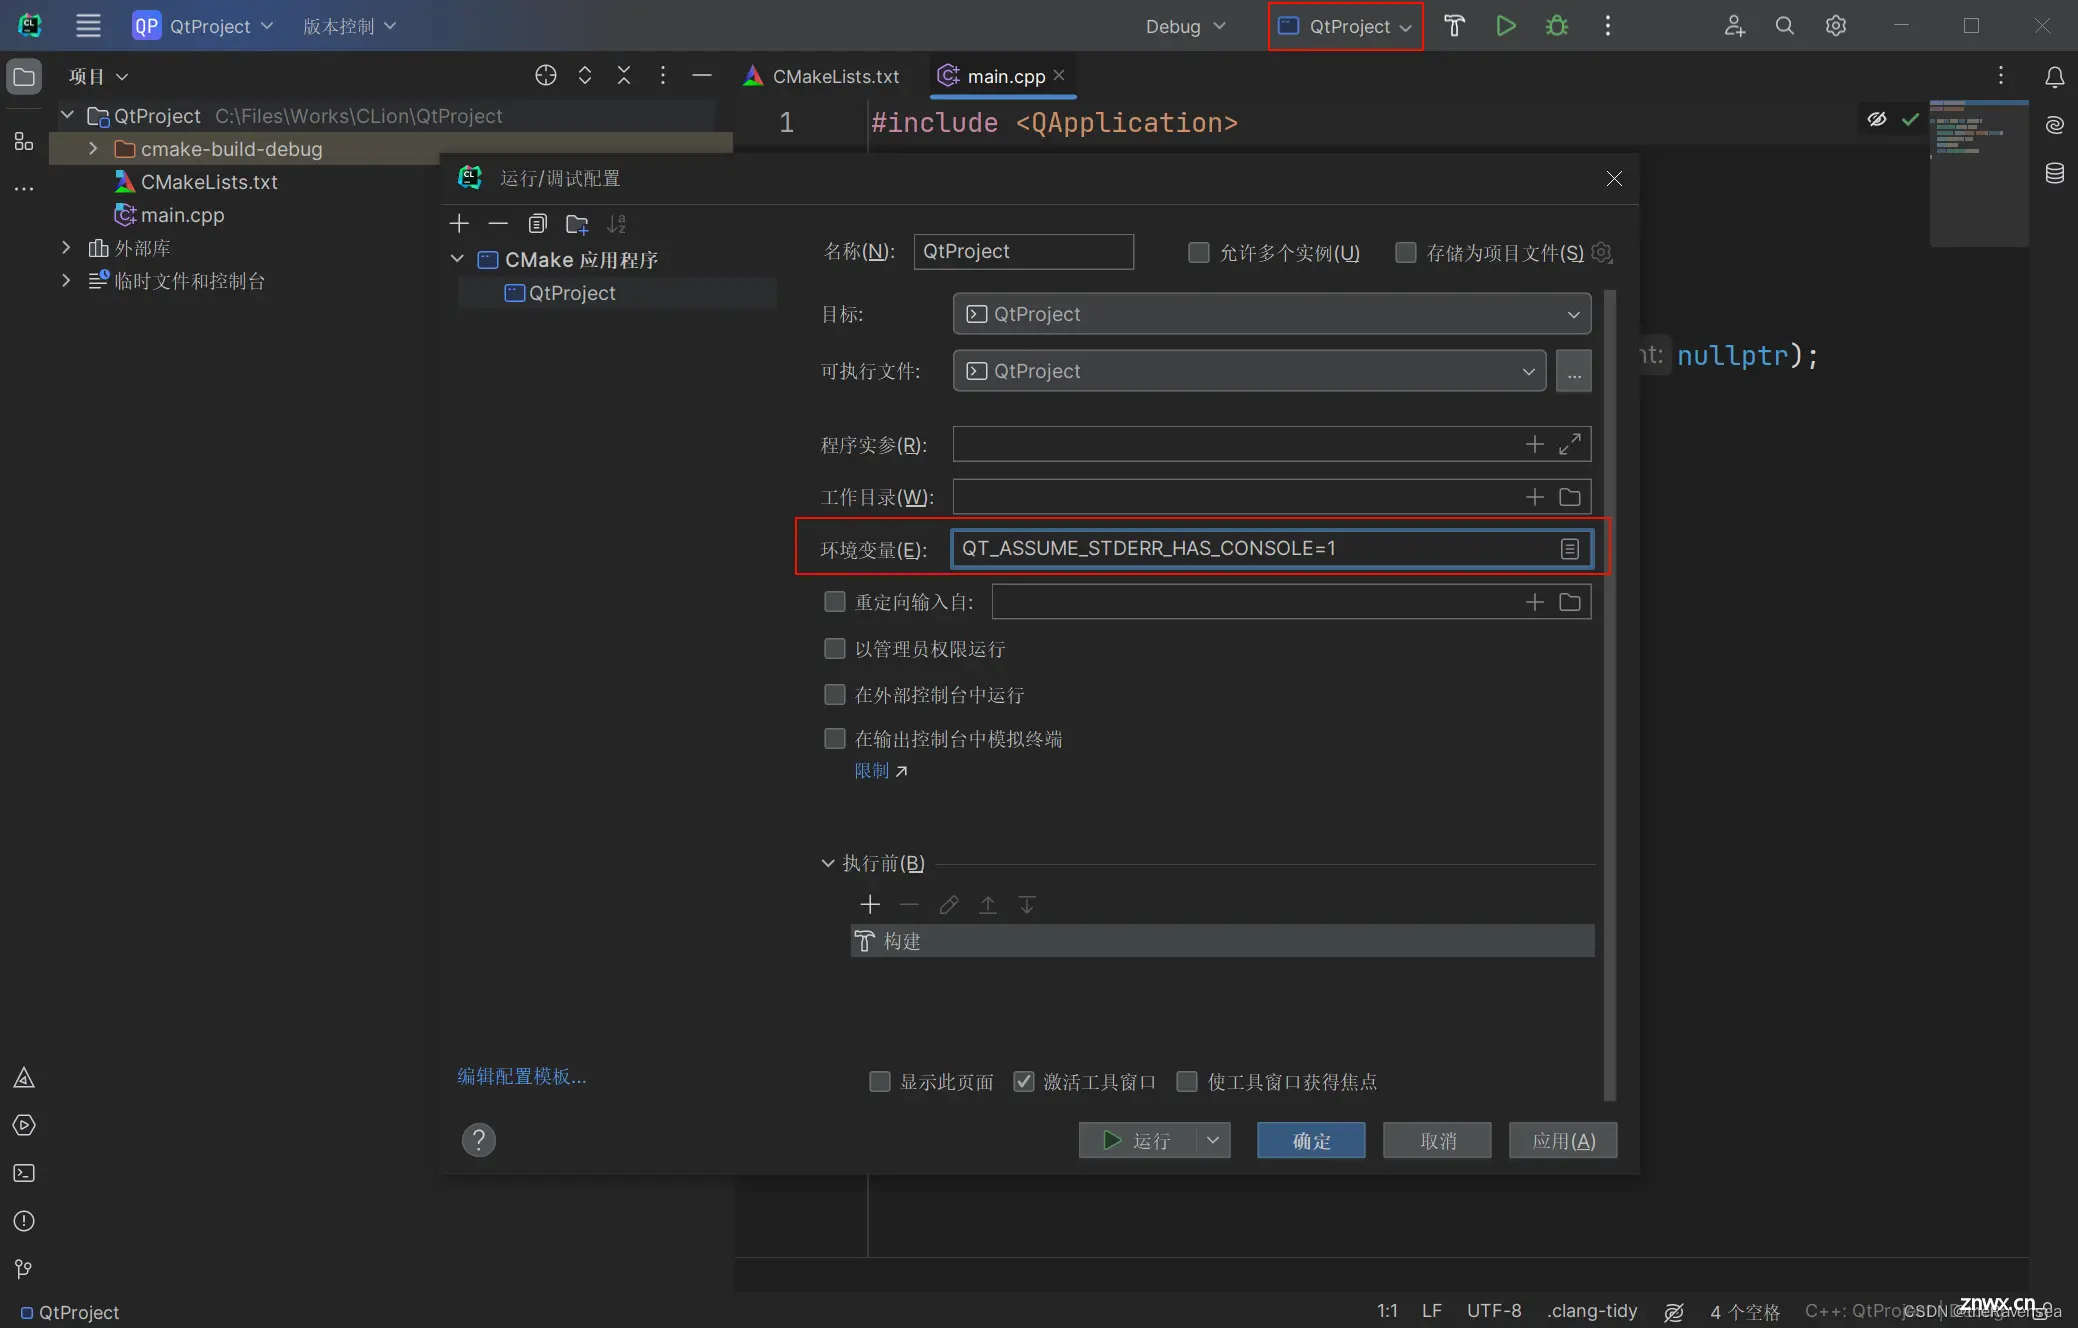Open Code With Me user icon
This screenshot has height=1328, width=2078.
(1734, 26)
